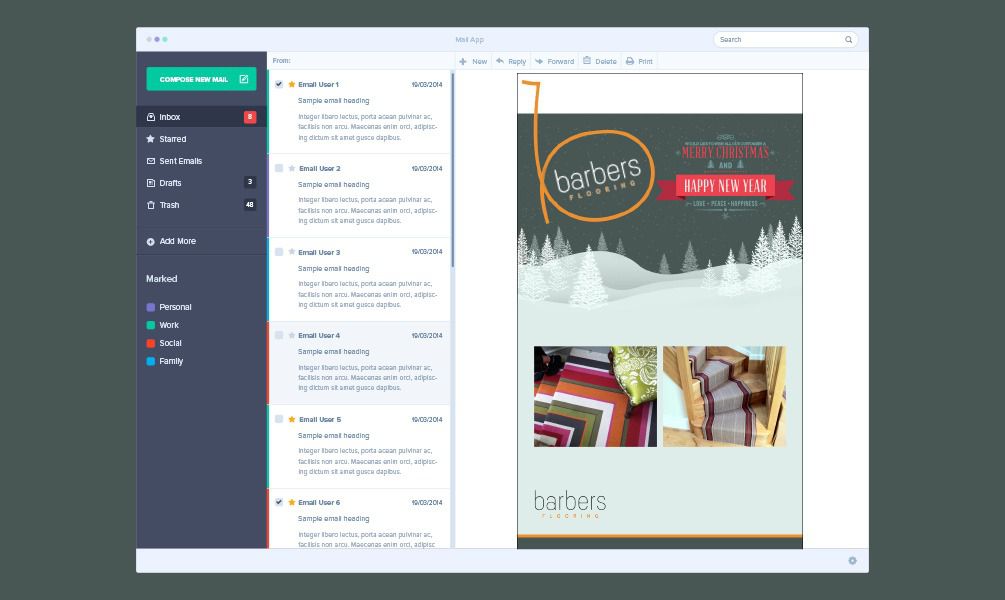Click the Trash bin icon
This screenshot has width=1005, height=600.
click(151, 204)
